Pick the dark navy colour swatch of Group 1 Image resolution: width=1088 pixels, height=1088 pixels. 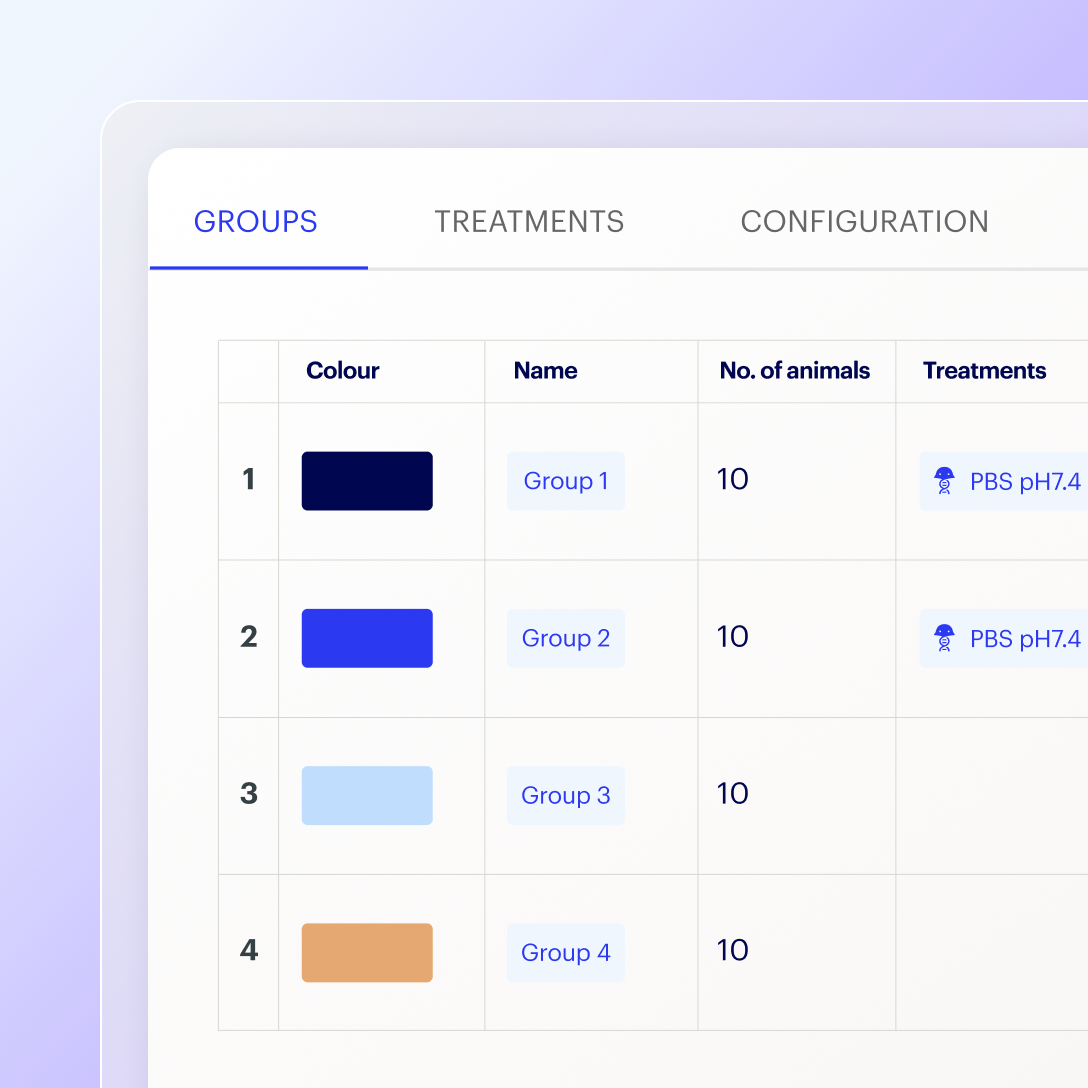pos(367,481)
